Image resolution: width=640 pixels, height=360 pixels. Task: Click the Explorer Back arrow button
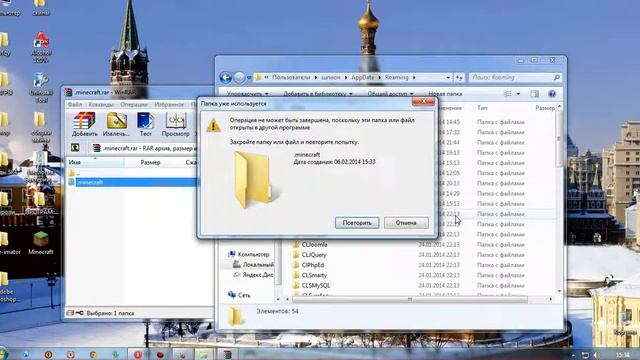226,77
